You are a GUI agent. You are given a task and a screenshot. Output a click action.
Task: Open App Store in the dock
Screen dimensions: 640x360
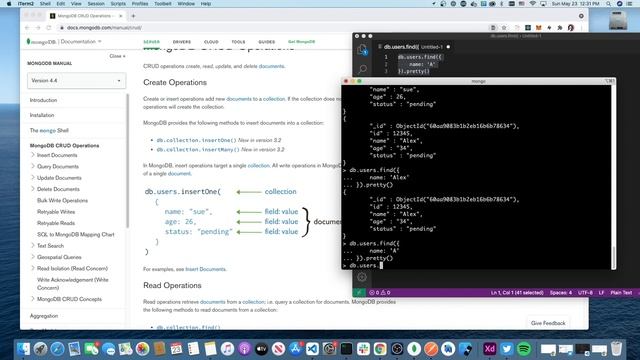point(295,349)
